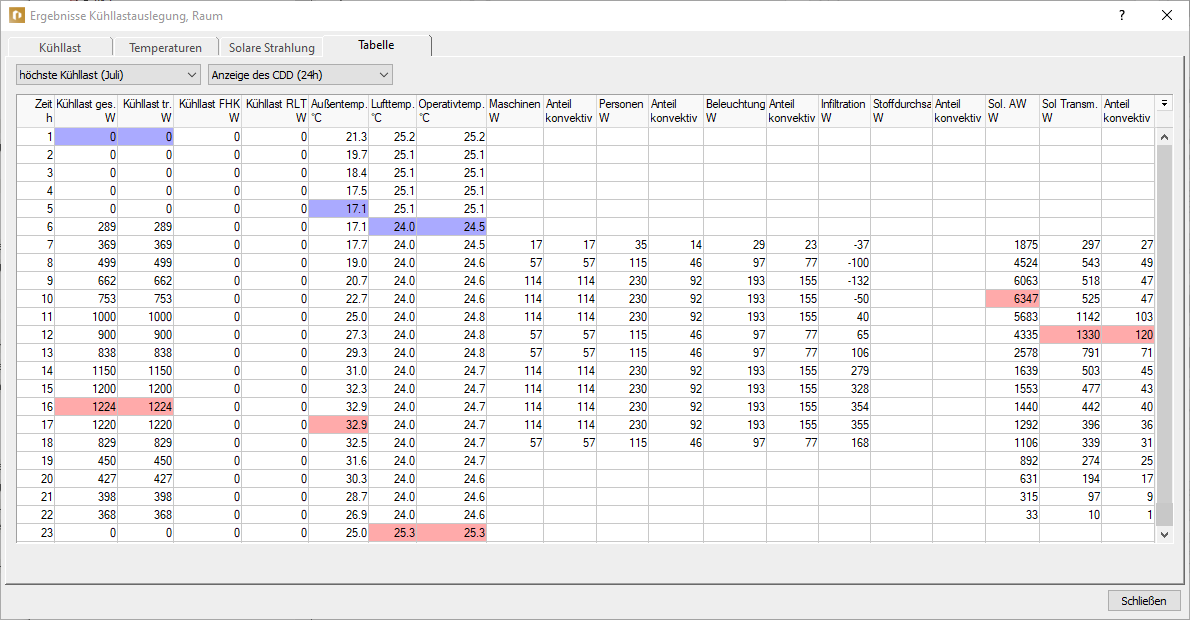Select the highlighted 6347 Sol. AW cell
This screenshot has height=620, width=1190.
coord(1012,299)
